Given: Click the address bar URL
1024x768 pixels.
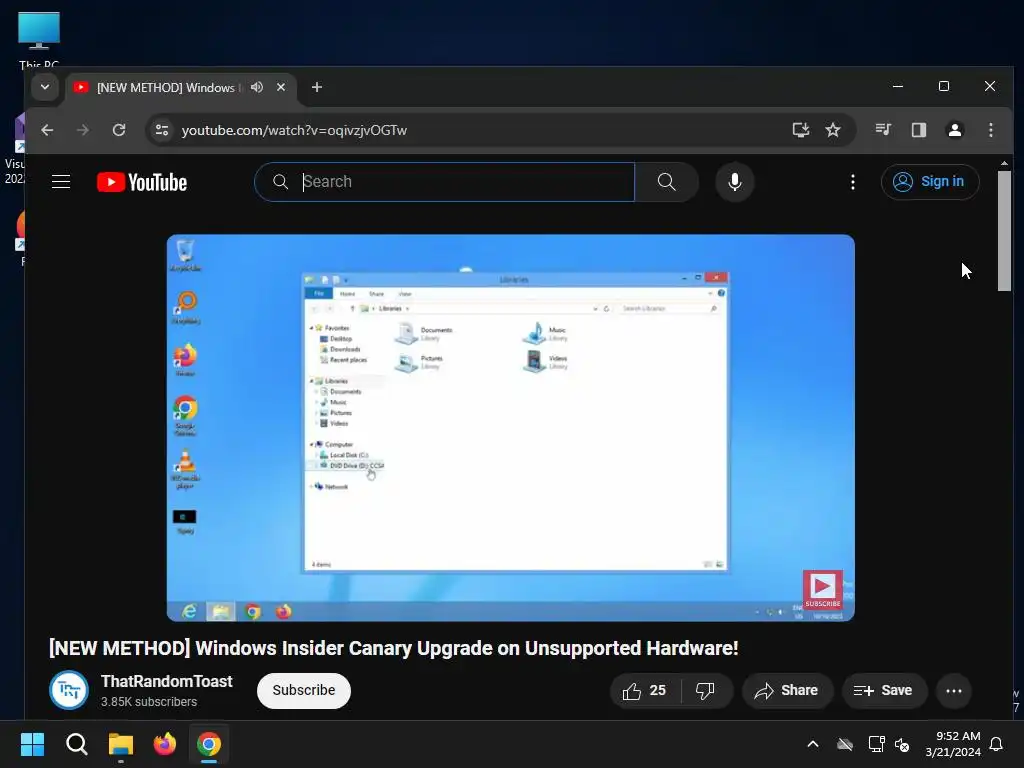Looking at the screenshot, I should pos(294,130).
